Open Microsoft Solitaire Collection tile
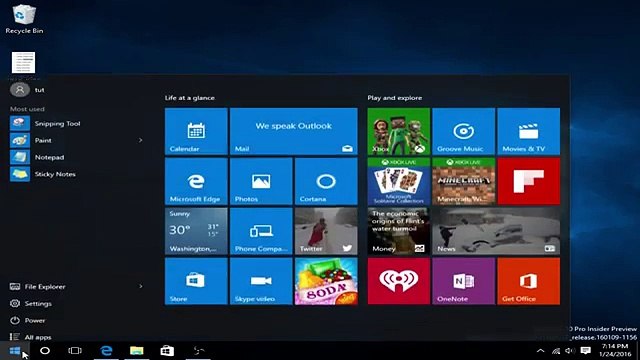 click(x=398, y=181)
